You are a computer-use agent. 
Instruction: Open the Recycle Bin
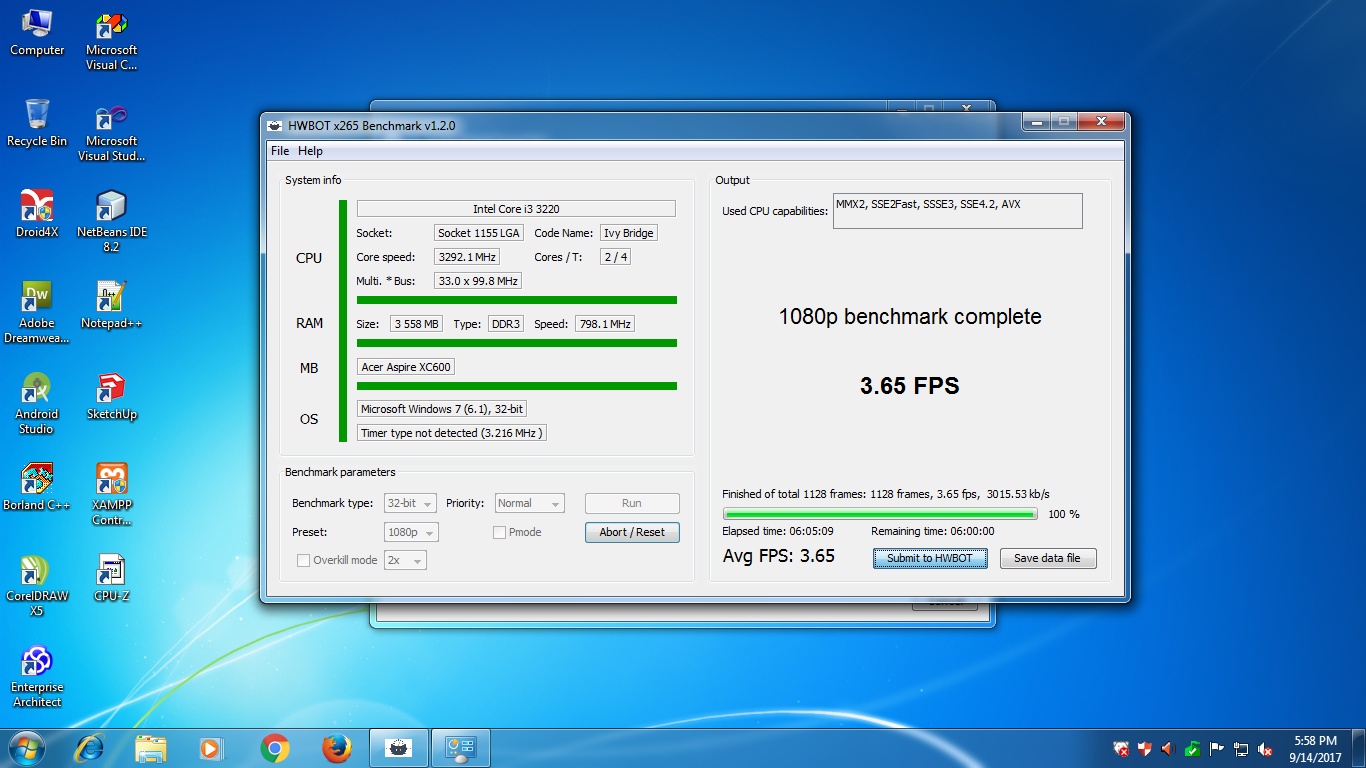[37, 124]
